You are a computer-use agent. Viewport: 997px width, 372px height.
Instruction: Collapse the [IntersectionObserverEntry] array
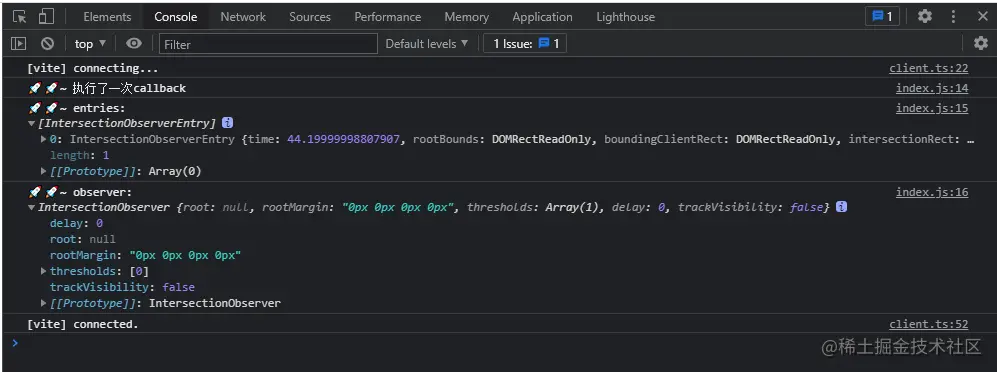point(32,123)
